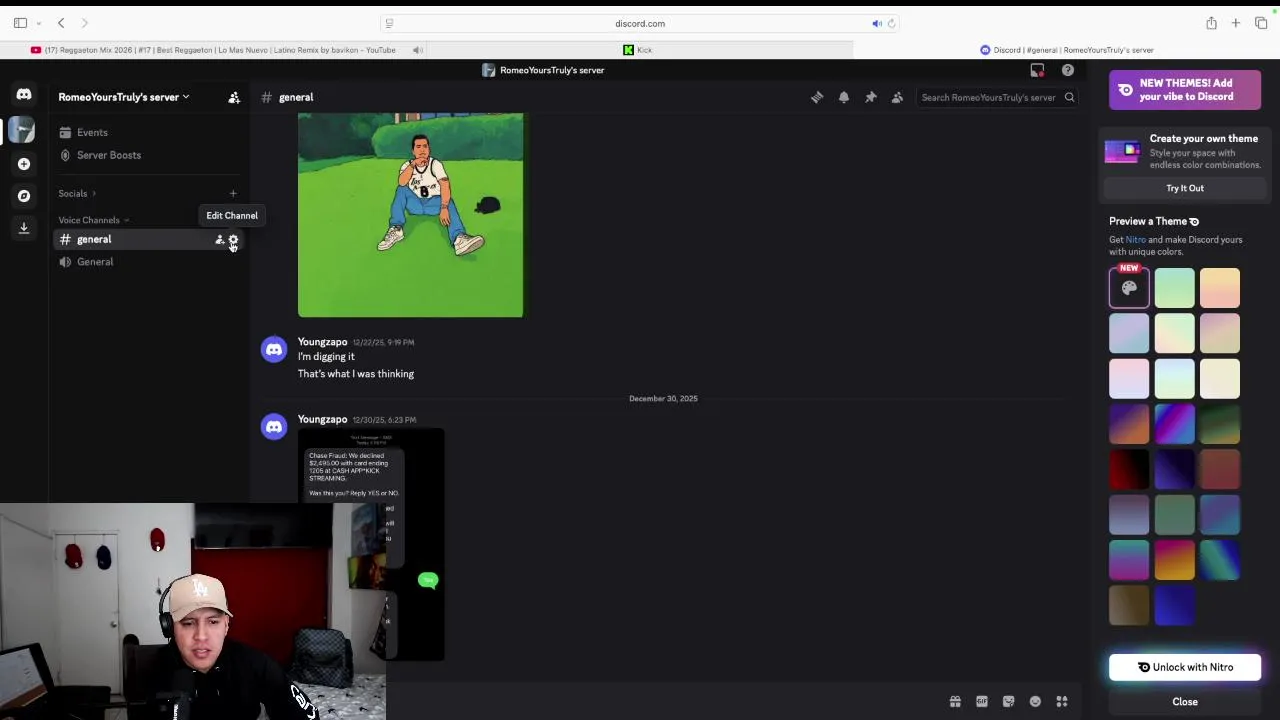Click the Edit Channel gear icon on general
Screen dimensions: 1280x720
[233, 240]
